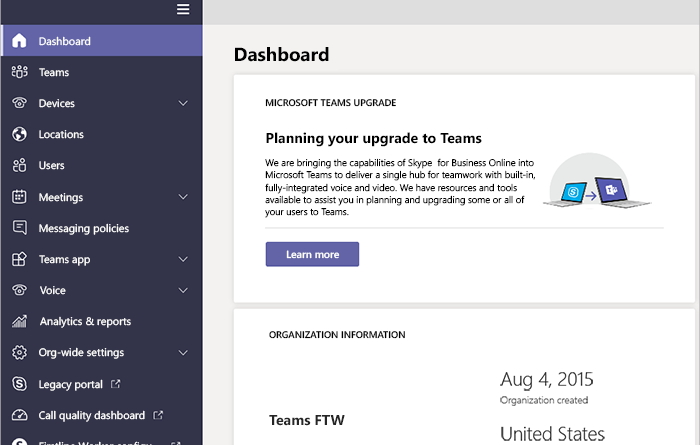Expand the Org-wide settings chevron
Viewport: 700px width, 445px height.
(183, 352)
